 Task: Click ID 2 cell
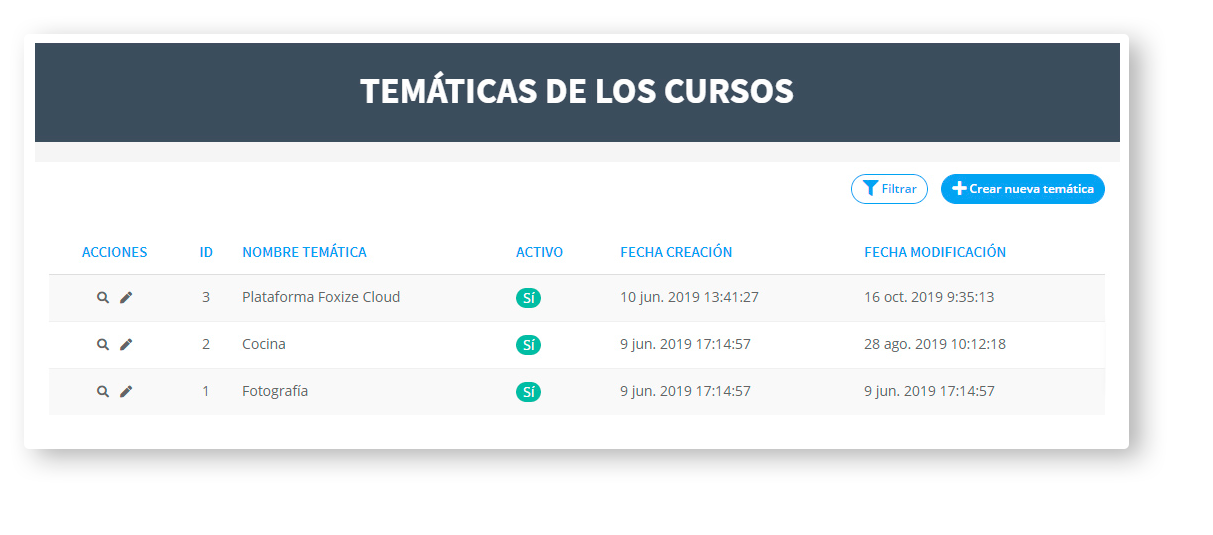coord(206,344)
